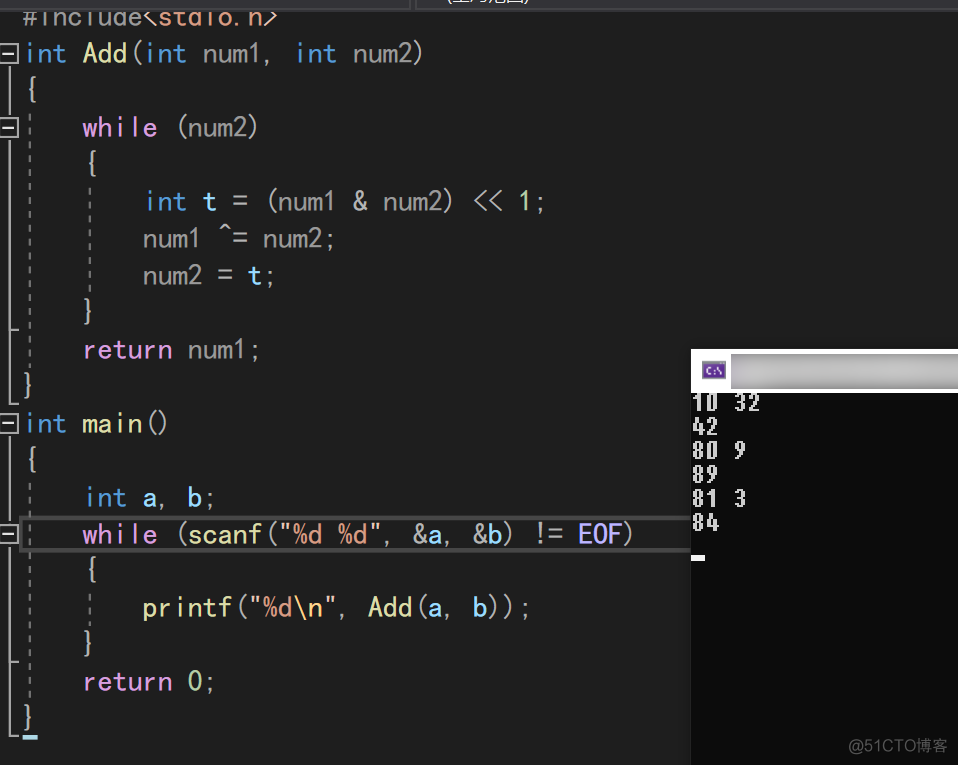Screen dimensions: 958x765
Task: Click the printf call line
Action: pos(336,608)
